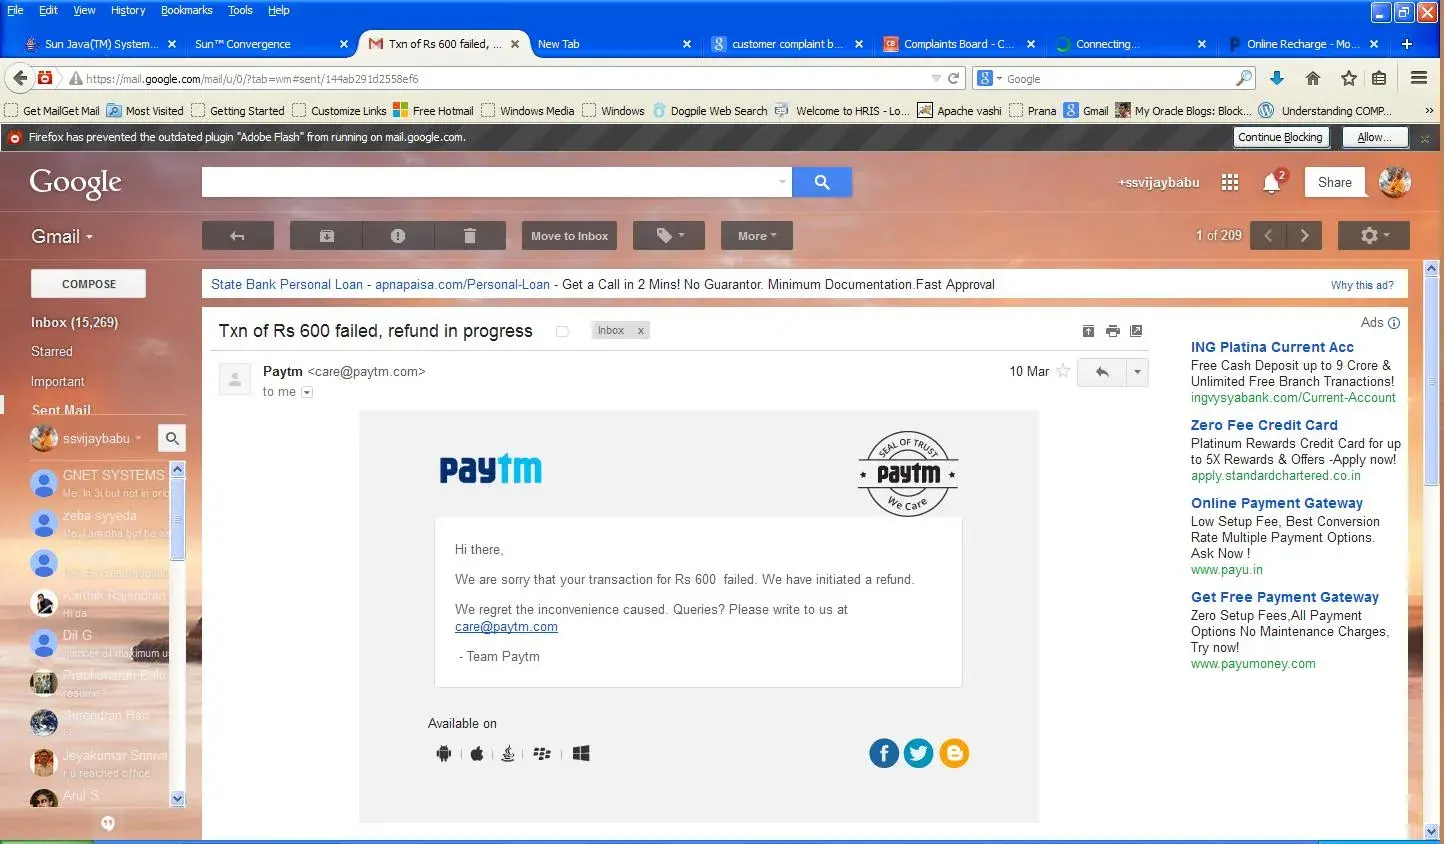Open Paytm's Facebook page icon
Screen dimensions: 1444x844
coord(884,753)
